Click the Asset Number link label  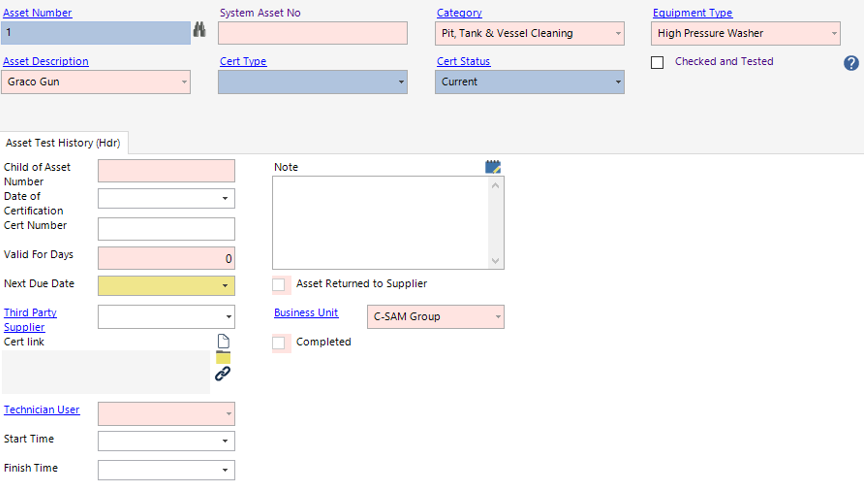[37, 13]
